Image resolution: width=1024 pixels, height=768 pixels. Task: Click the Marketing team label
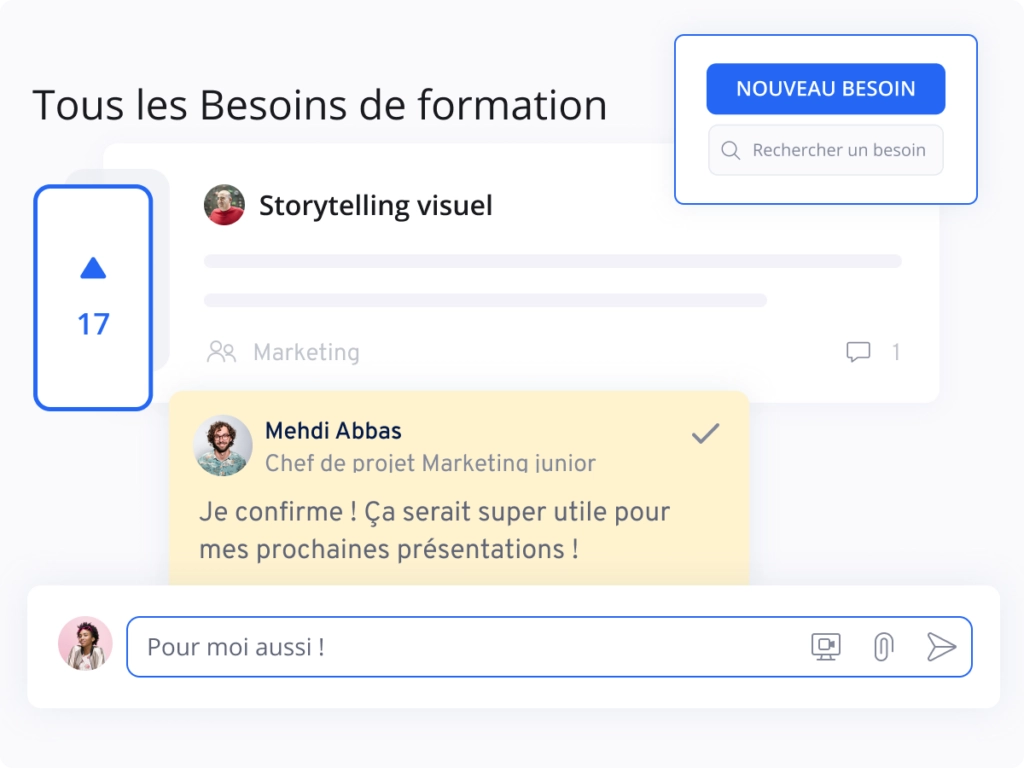pyautogui.click(x=306, y=352)
